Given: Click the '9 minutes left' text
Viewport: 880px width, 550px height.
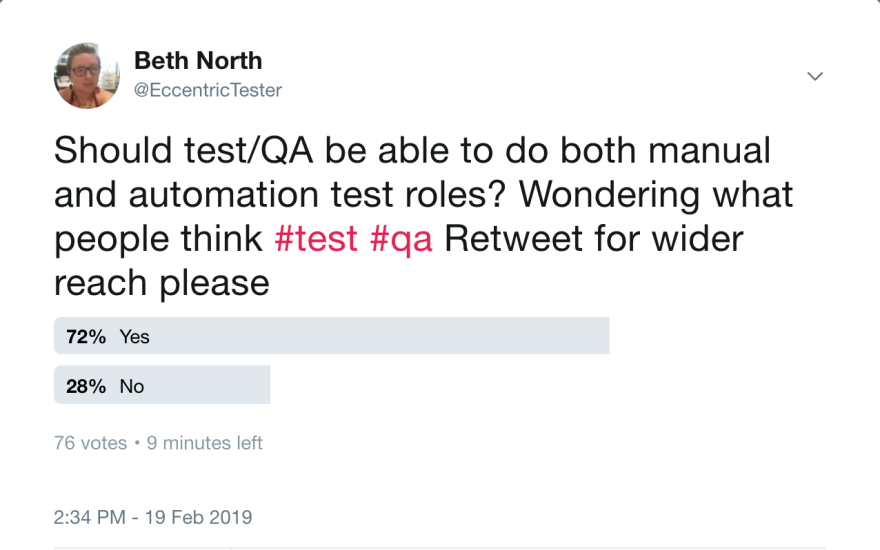Looking at the screenshot, I should pyautogui.click(x=205, y=442).
